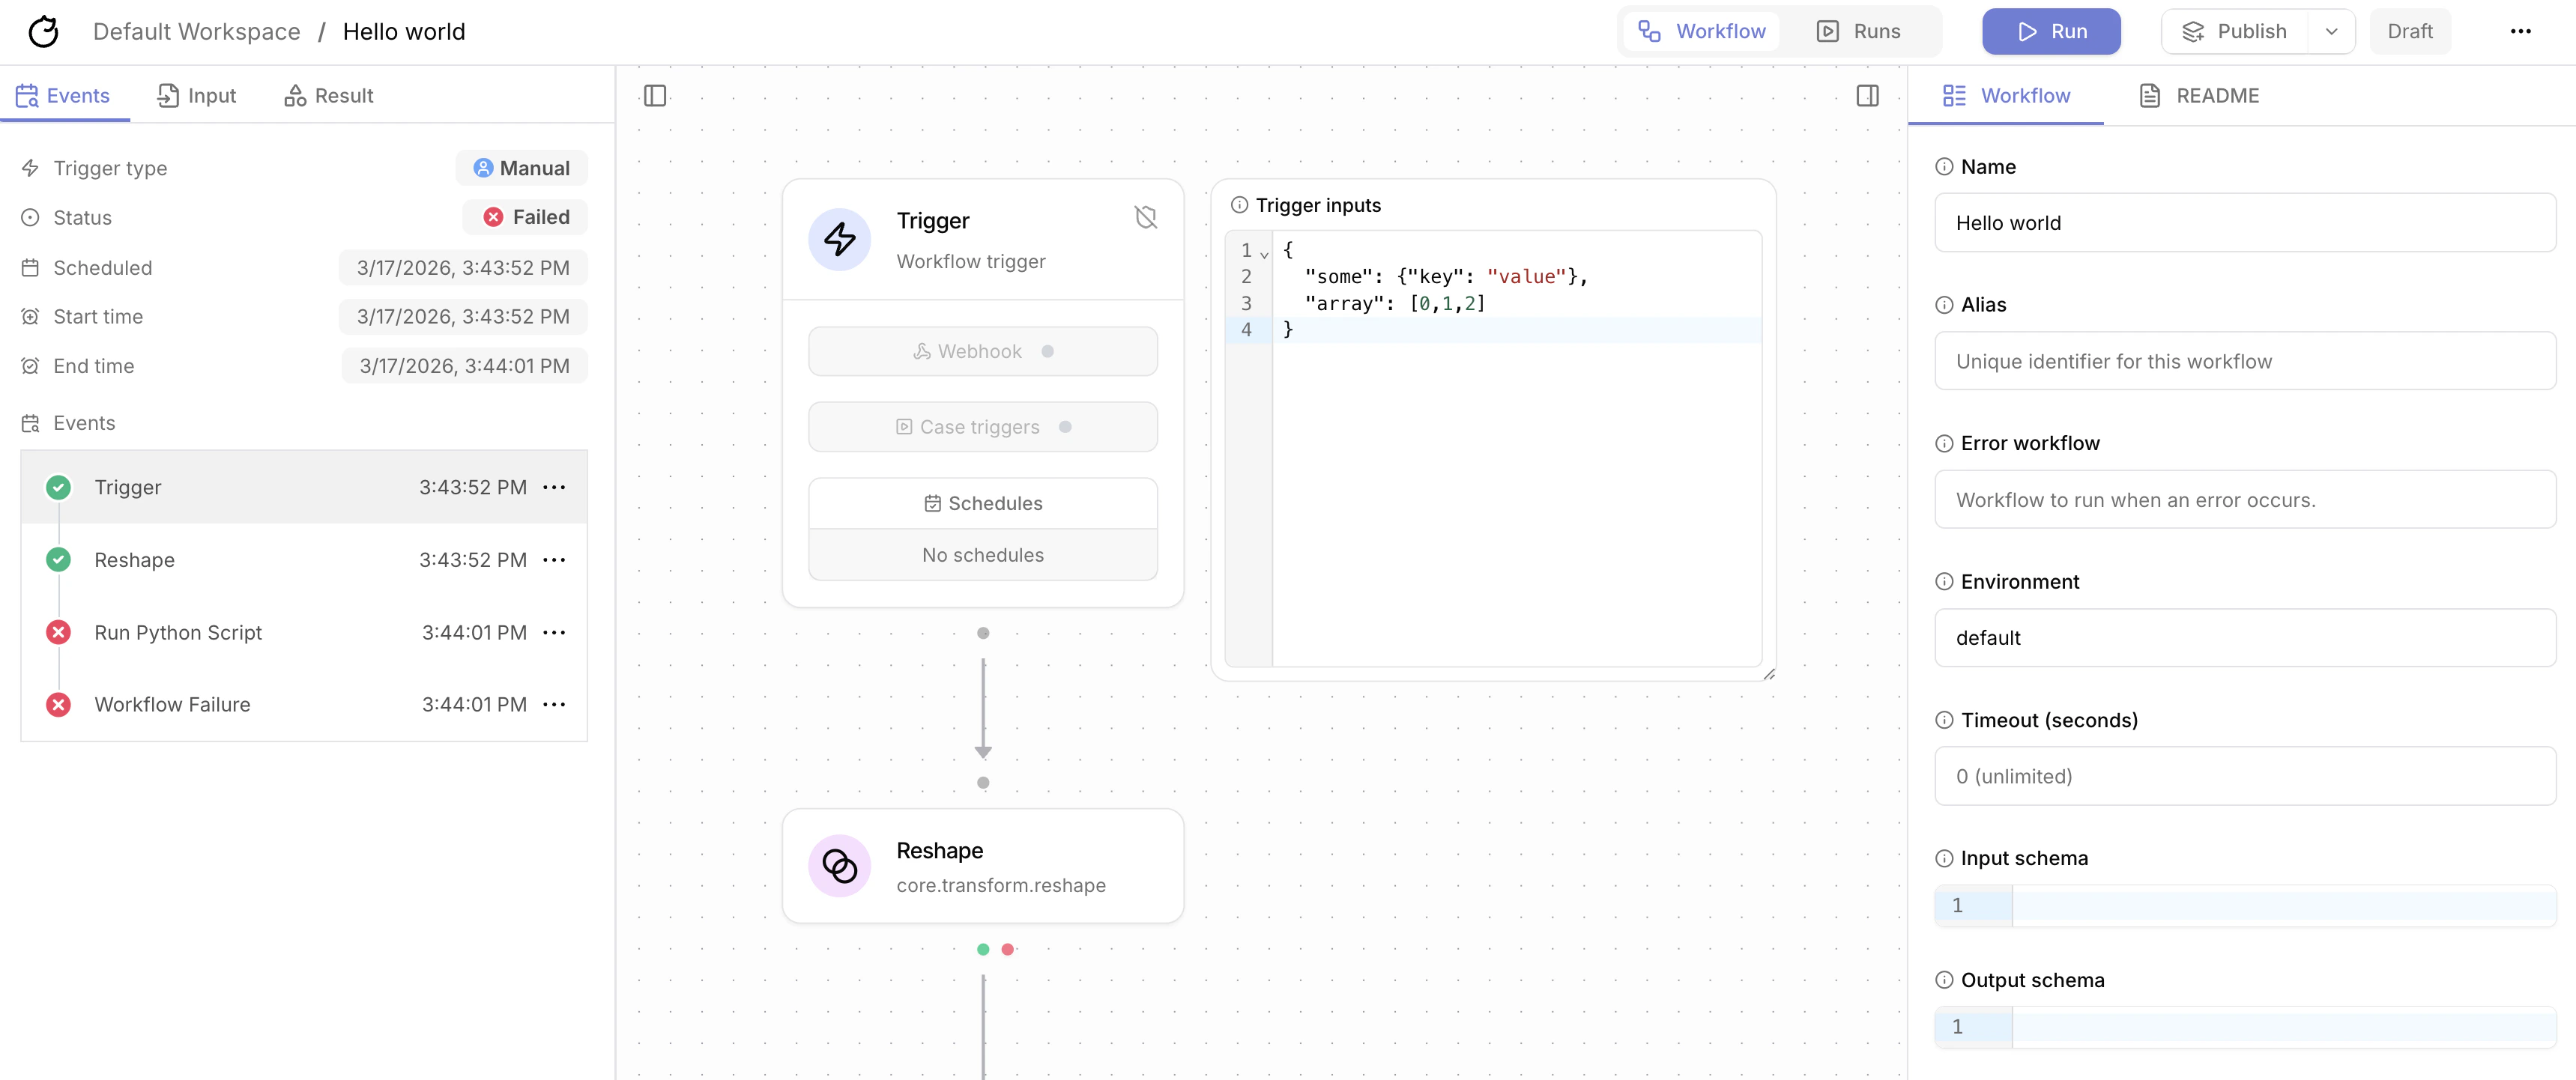This screenshot has width=2576, height=1080.
Task: Open options menu for the Workflow Failure event
Action: 556,704
